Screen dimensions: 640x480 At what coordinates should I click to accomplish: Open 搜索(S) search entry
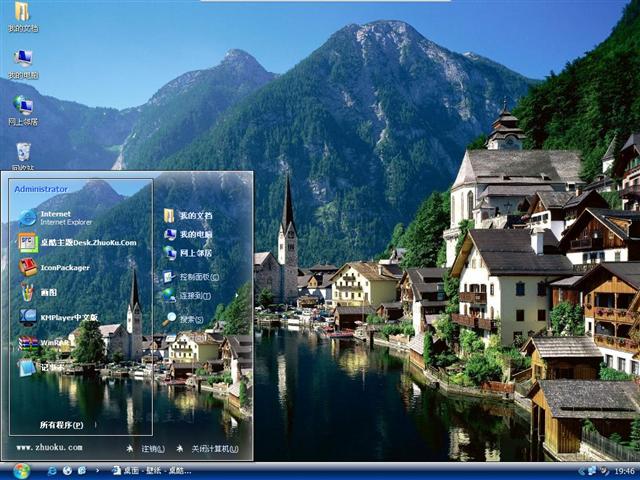tap(183, 319)
